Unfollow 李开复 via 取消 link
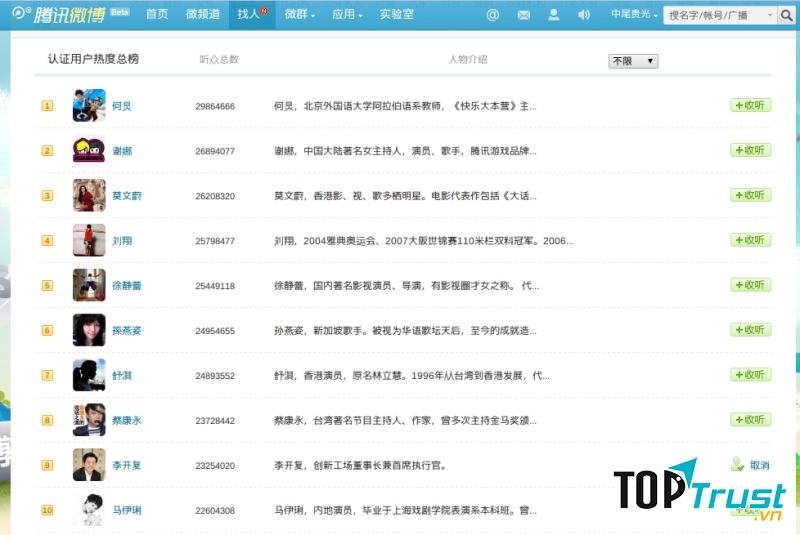 coord(759,465)
